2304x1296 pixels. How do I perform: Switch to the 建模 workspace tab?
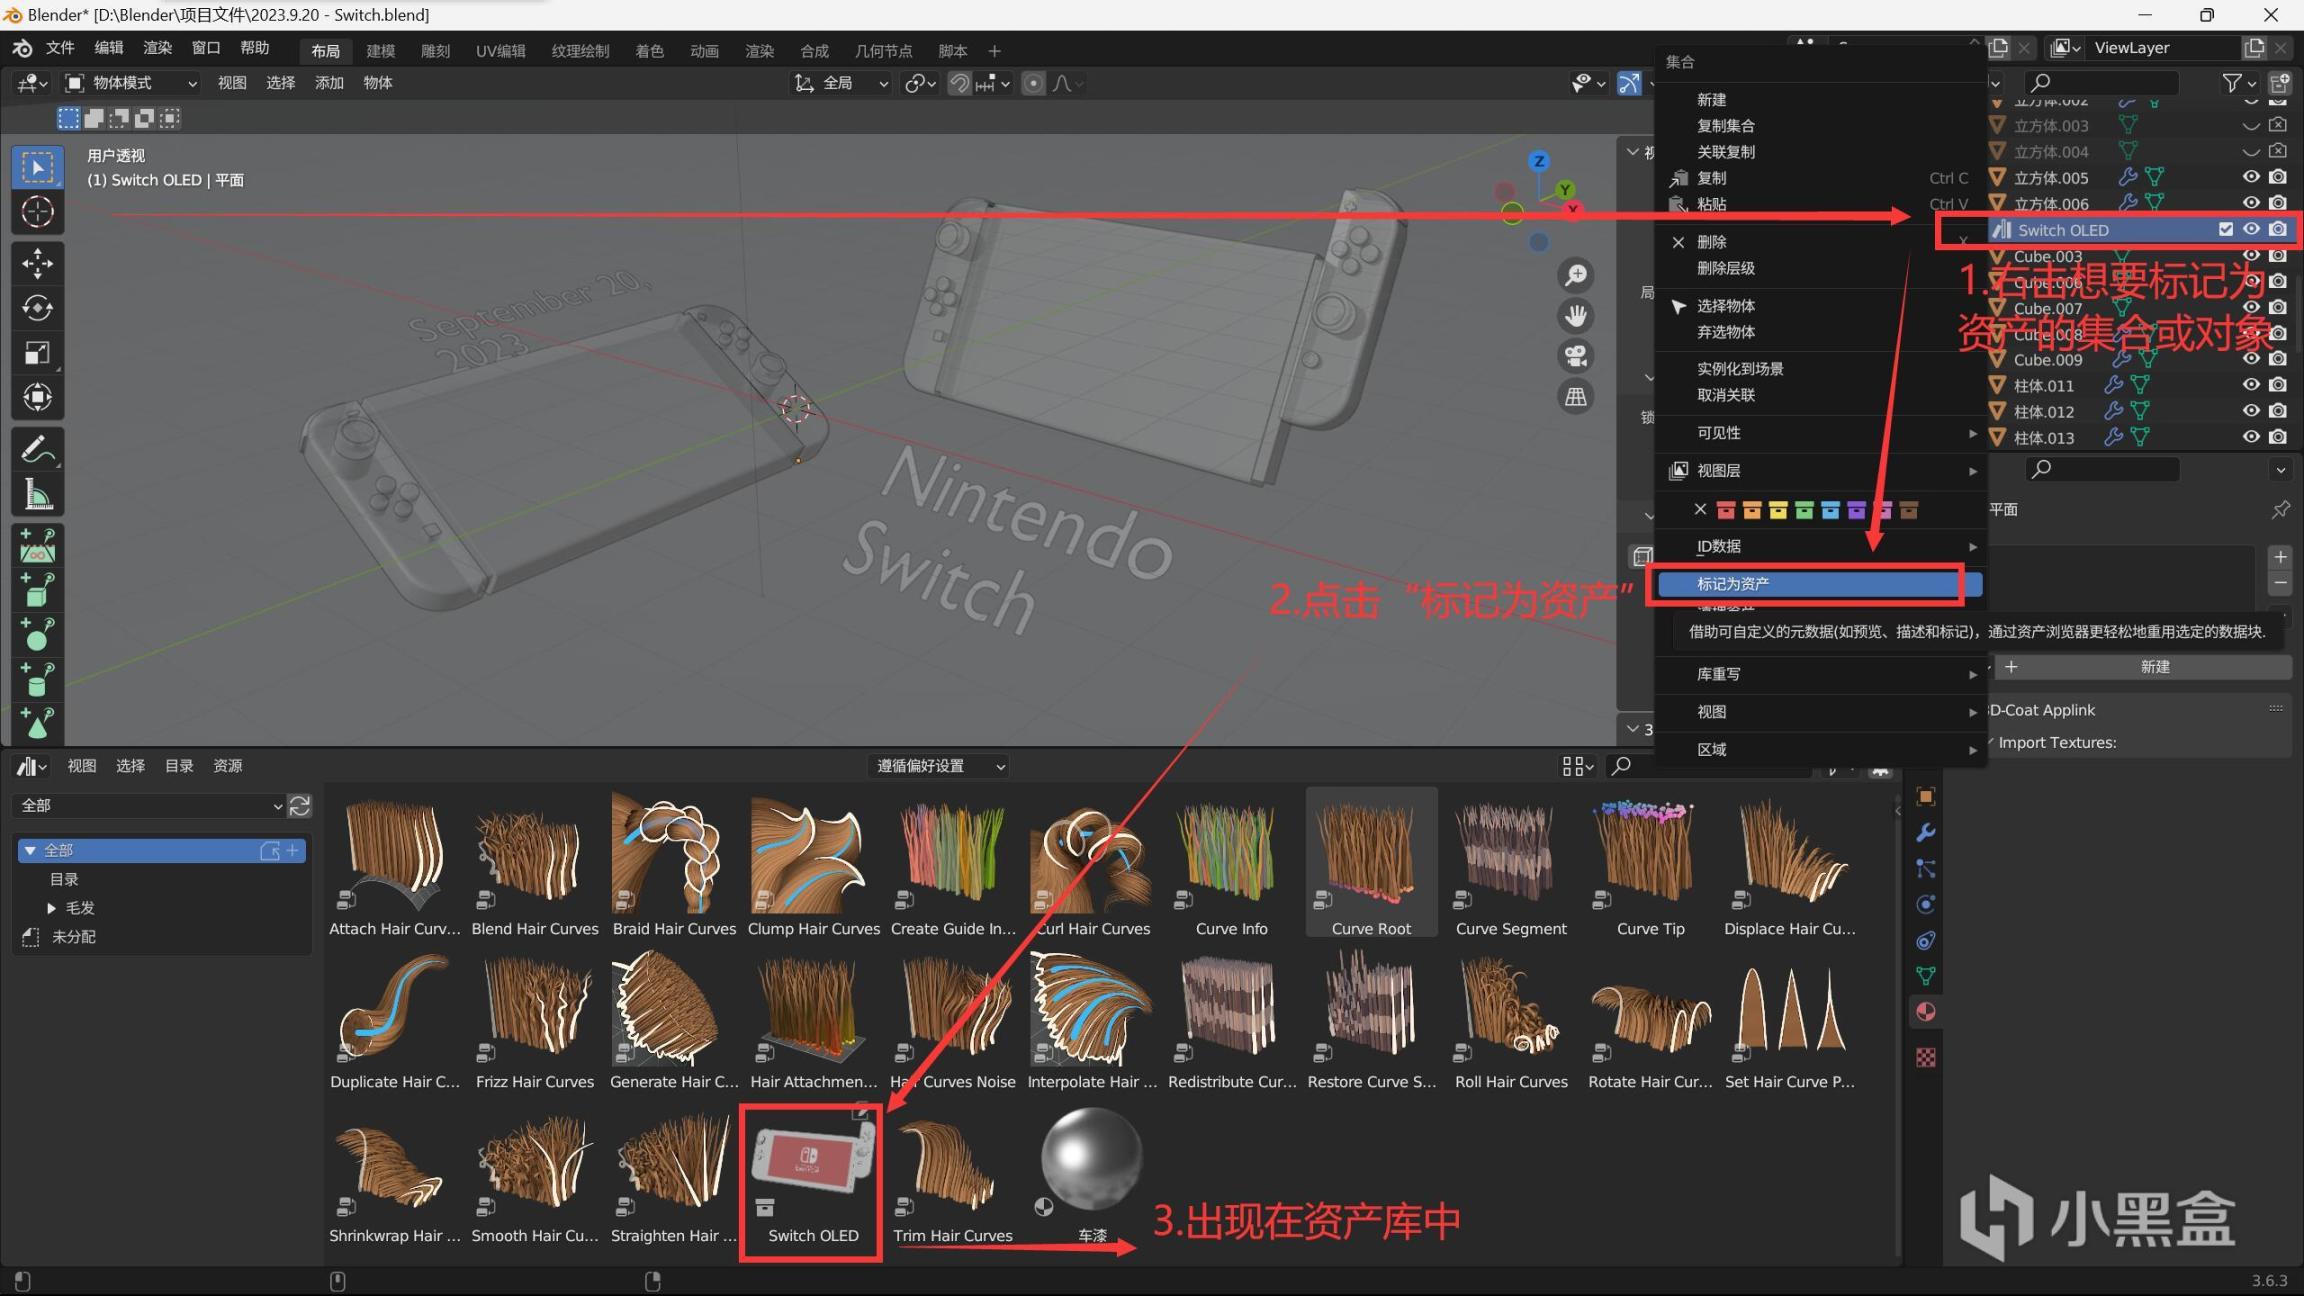[x=380, y=51]
